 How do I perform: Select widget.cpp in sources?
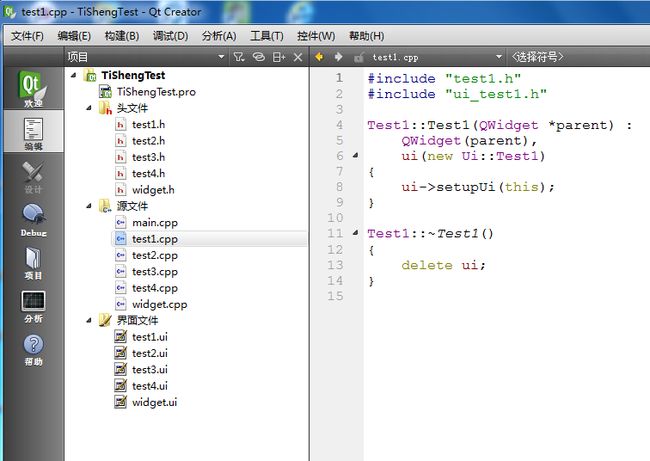click(160, 304)
